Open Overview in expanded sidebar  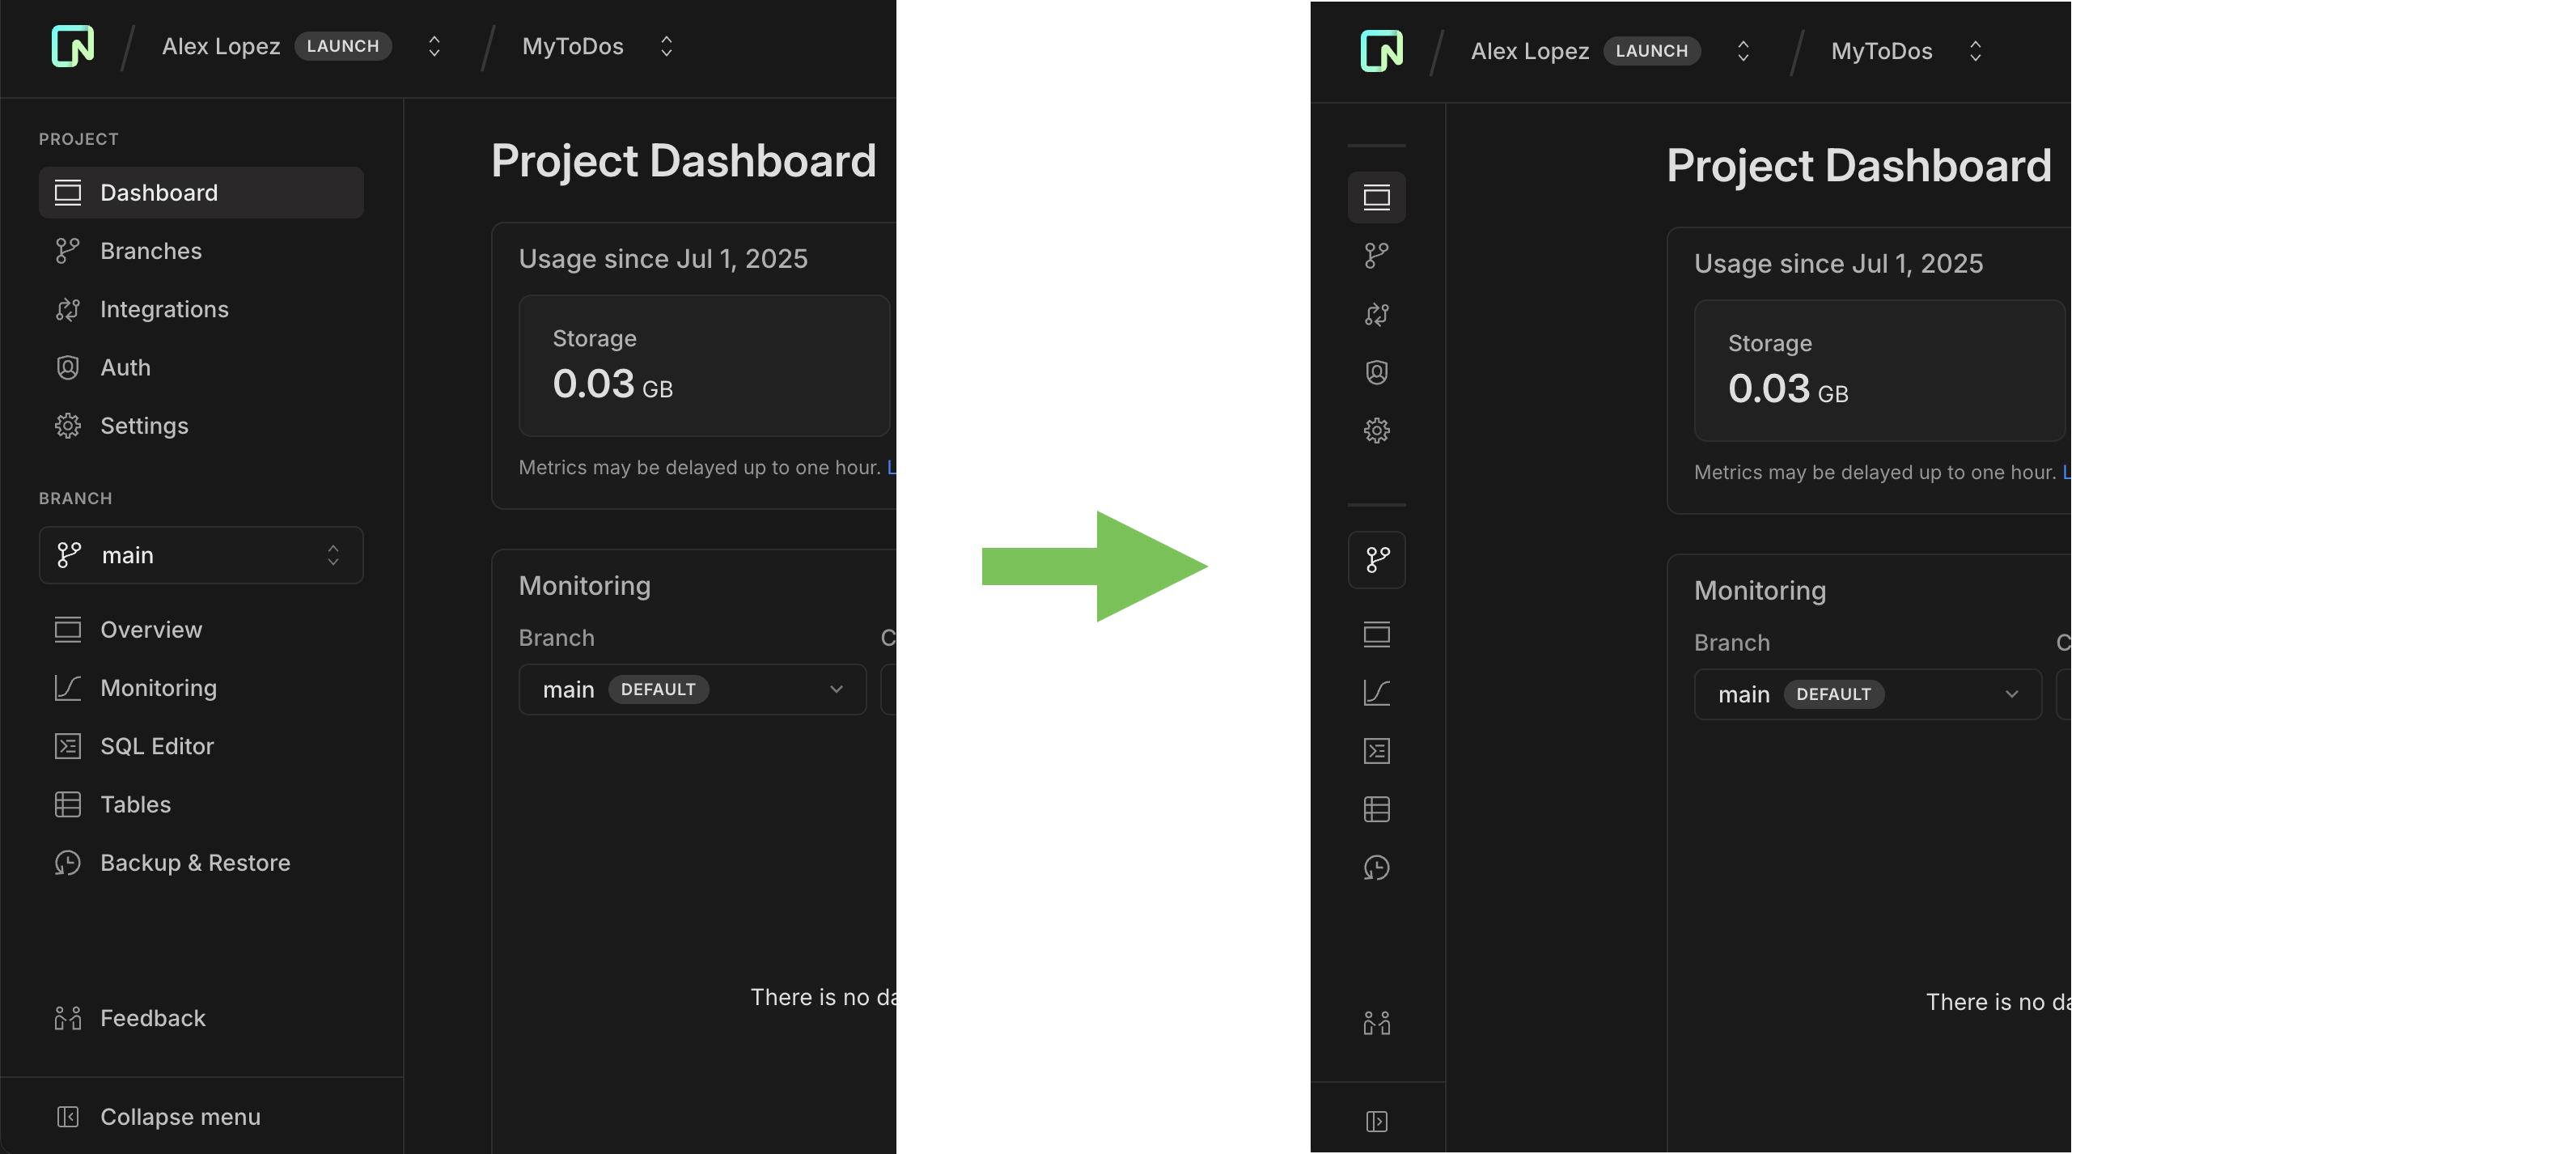pyautogui.click(x=201, y=630)
